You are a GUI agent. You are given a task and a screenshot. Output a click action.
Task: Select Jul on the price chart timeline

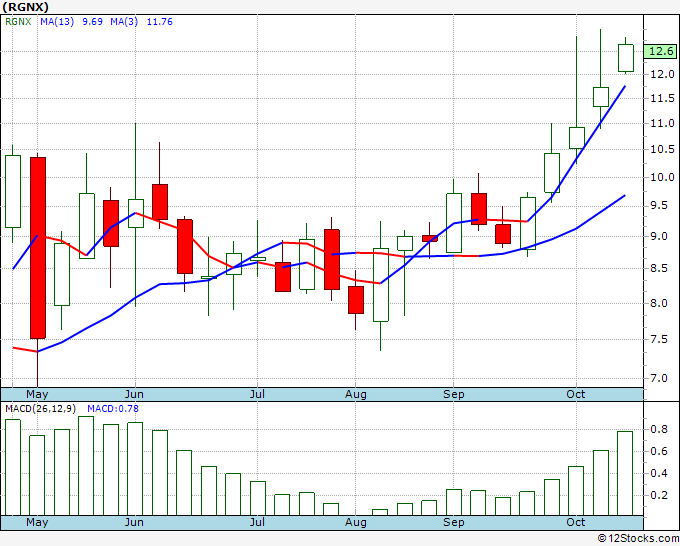coord(257,394)
